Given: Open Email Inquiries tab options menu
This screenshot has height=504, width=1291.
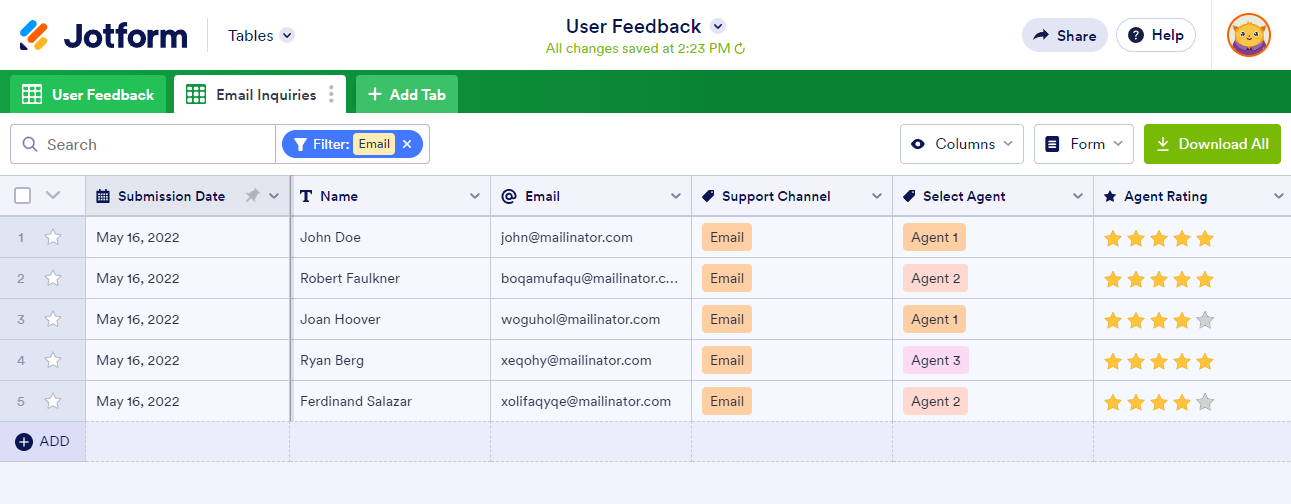Looking at the screenshot, I should click(332, 95).
